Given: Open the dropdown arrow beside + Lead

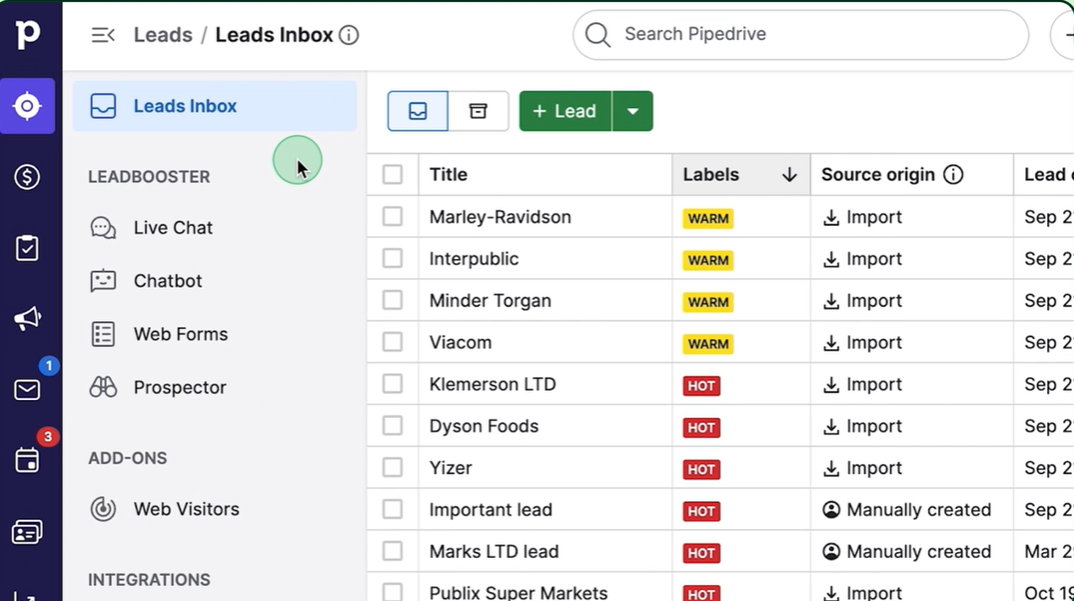Looking at the screenshot, I should pos(633,111).
